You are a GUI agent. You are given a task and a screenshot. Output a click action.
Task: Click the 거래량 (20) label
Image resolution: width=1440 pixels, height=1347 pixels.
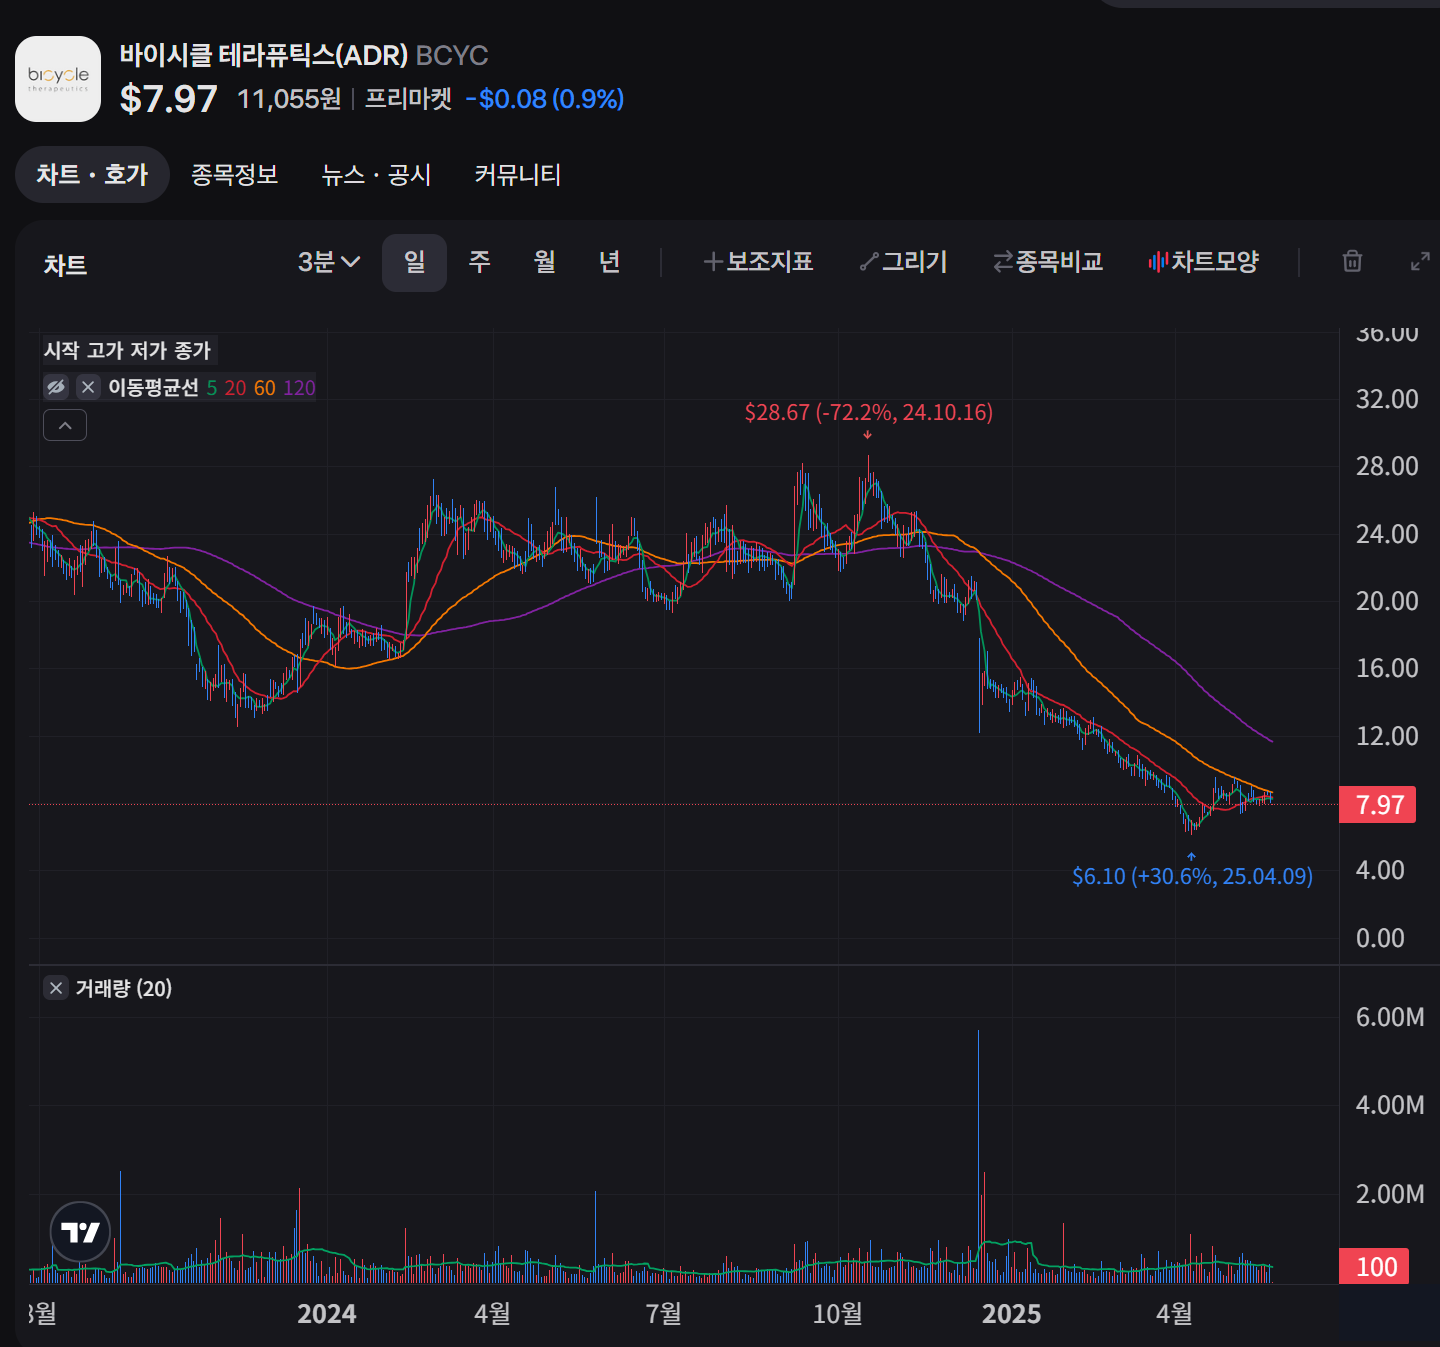pos(124,988)
